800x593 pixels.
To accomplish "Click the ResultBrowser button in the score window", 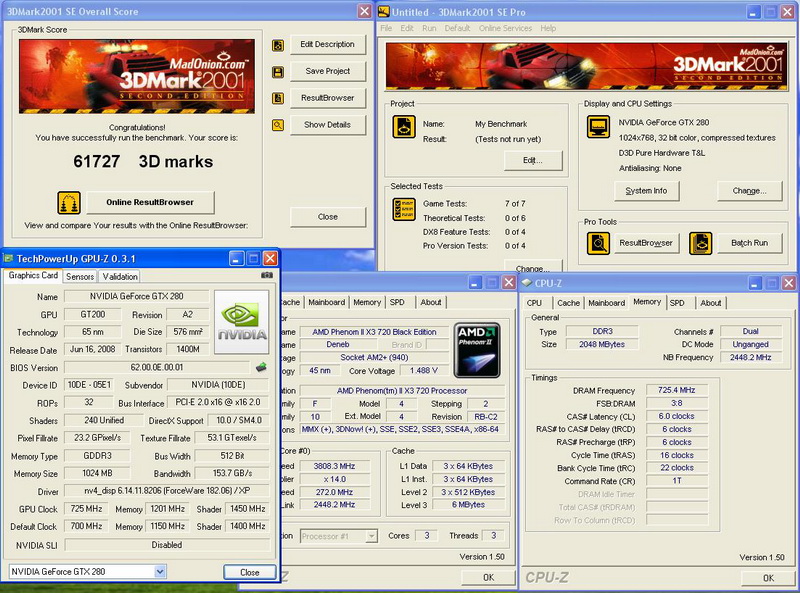I will (x=328, y=98).
